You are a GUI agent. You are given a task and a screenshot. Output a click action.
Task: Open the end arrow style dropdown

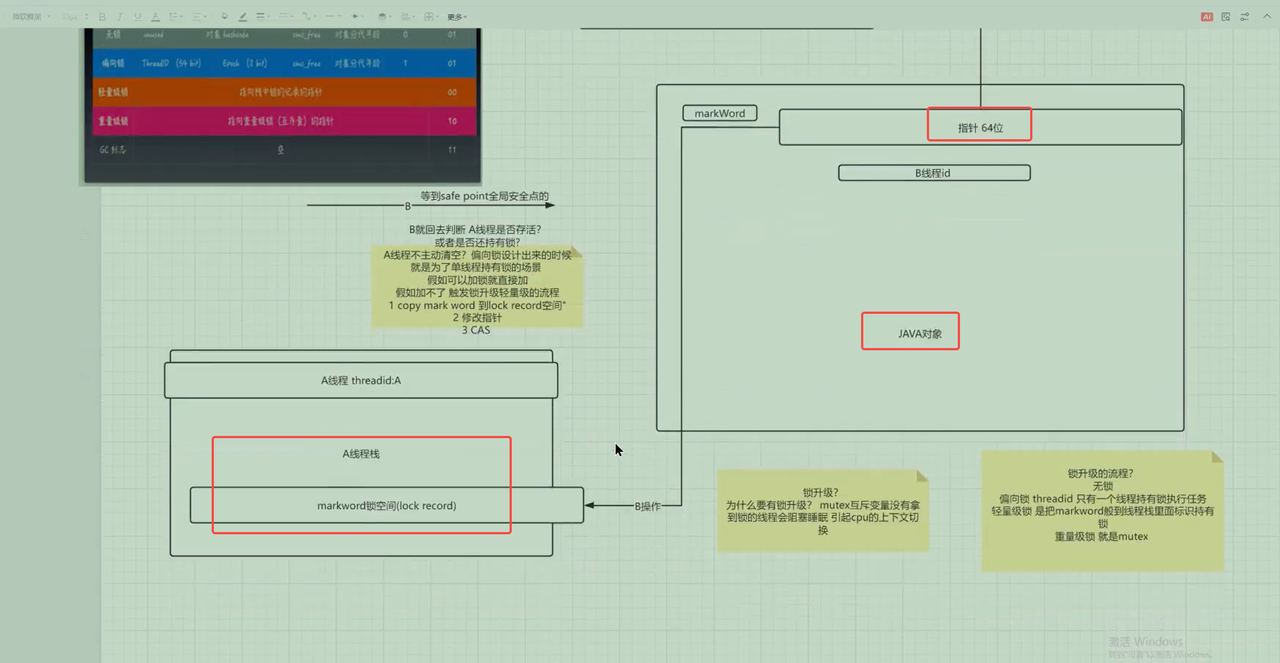(x=358, y=17)
